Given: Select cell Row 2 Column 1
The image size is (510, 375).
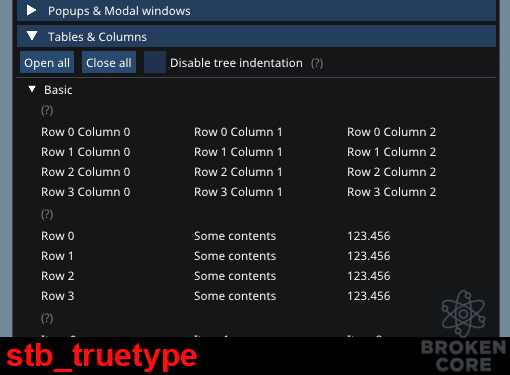Looking at the screenshot, I should click(238, 172).
